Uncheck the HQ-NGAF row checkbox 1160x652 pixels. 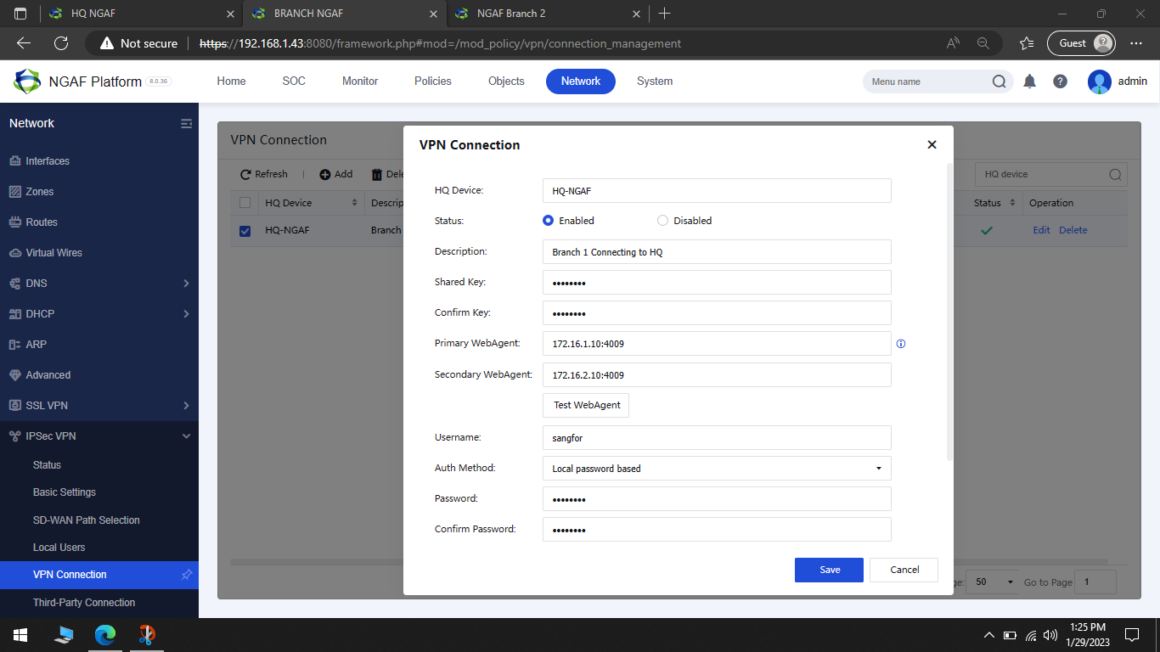tap(245, 230)
